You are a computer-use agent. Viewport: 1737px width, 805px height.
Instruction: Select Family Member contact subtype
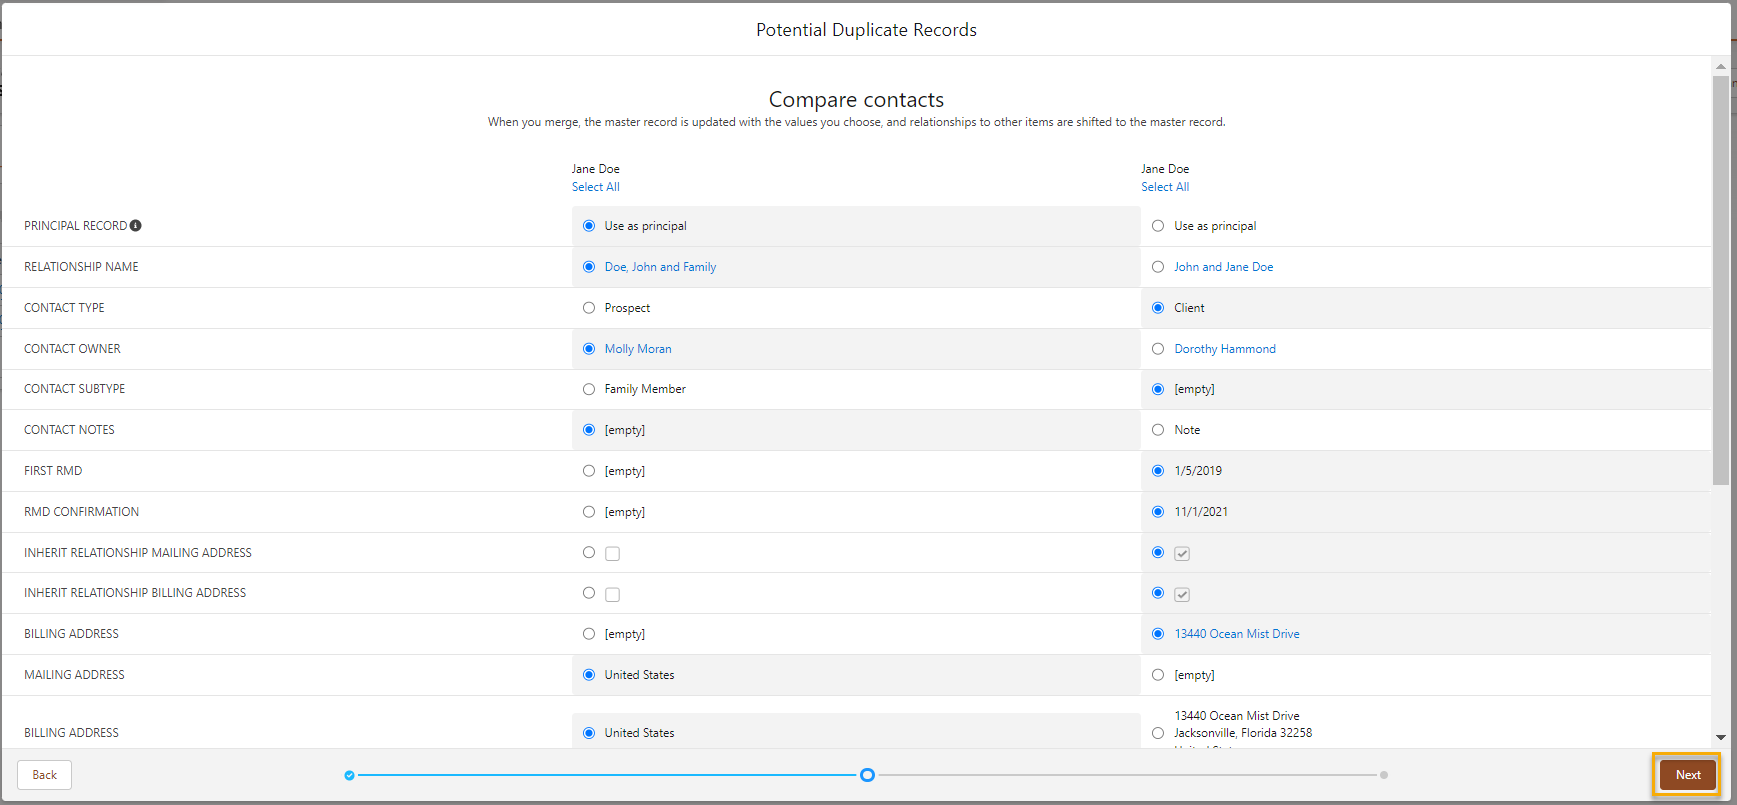[x=589, y=389]
